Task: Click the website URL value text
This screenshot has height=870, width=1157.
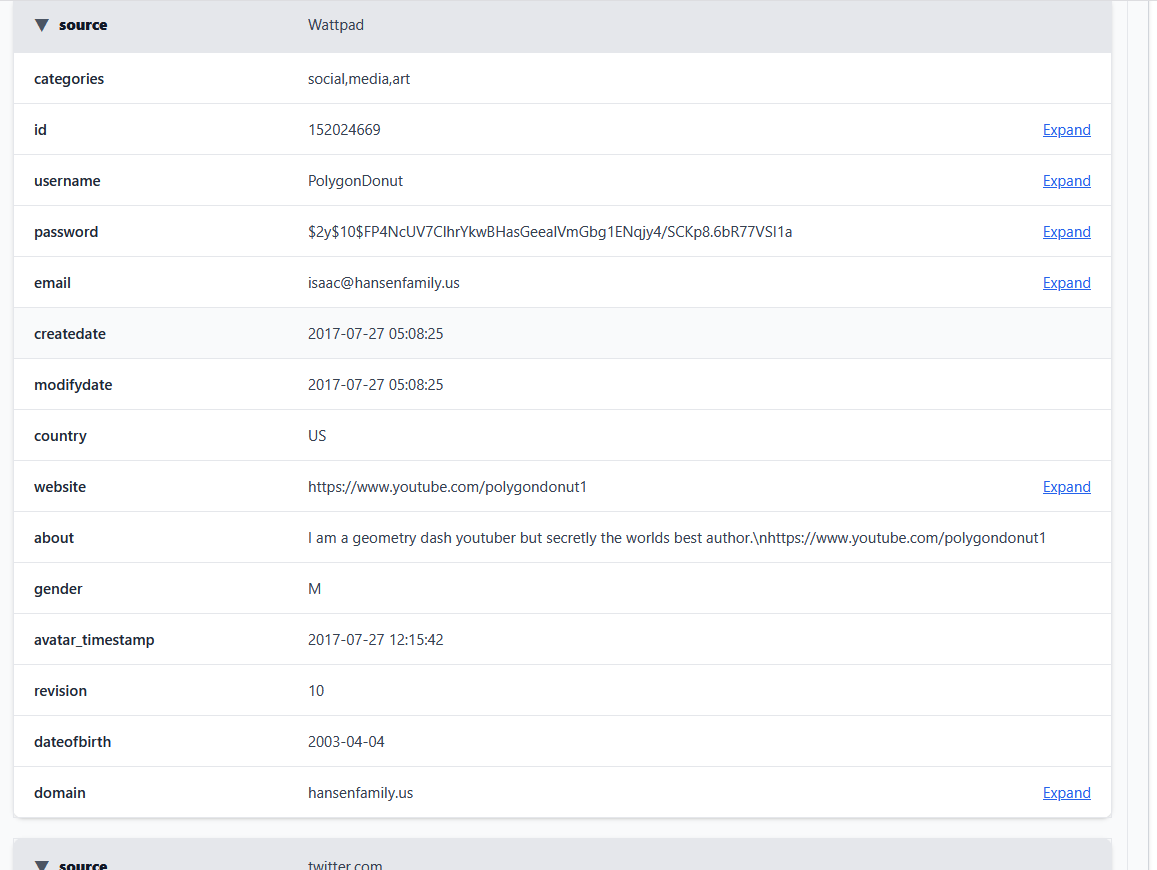Action: 447,487
